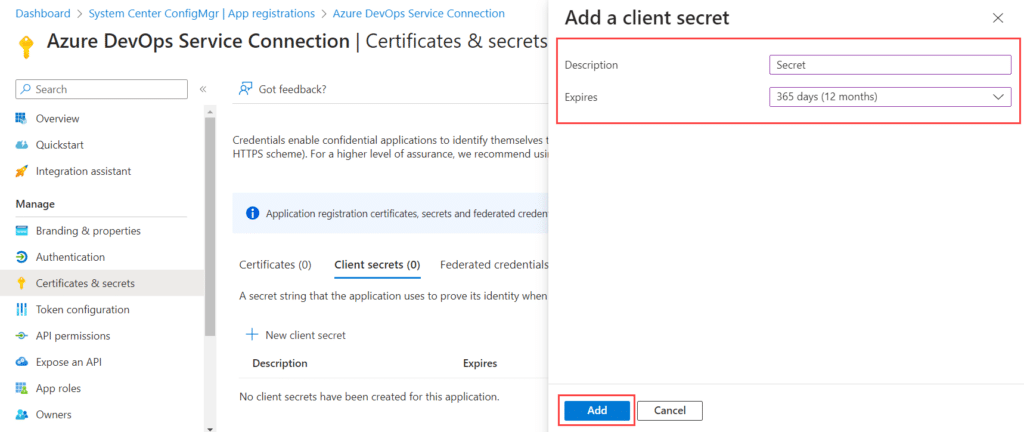Click the Token configuration icon
The height and width of the screenshot is (432, 1024).
click(22, 309)
